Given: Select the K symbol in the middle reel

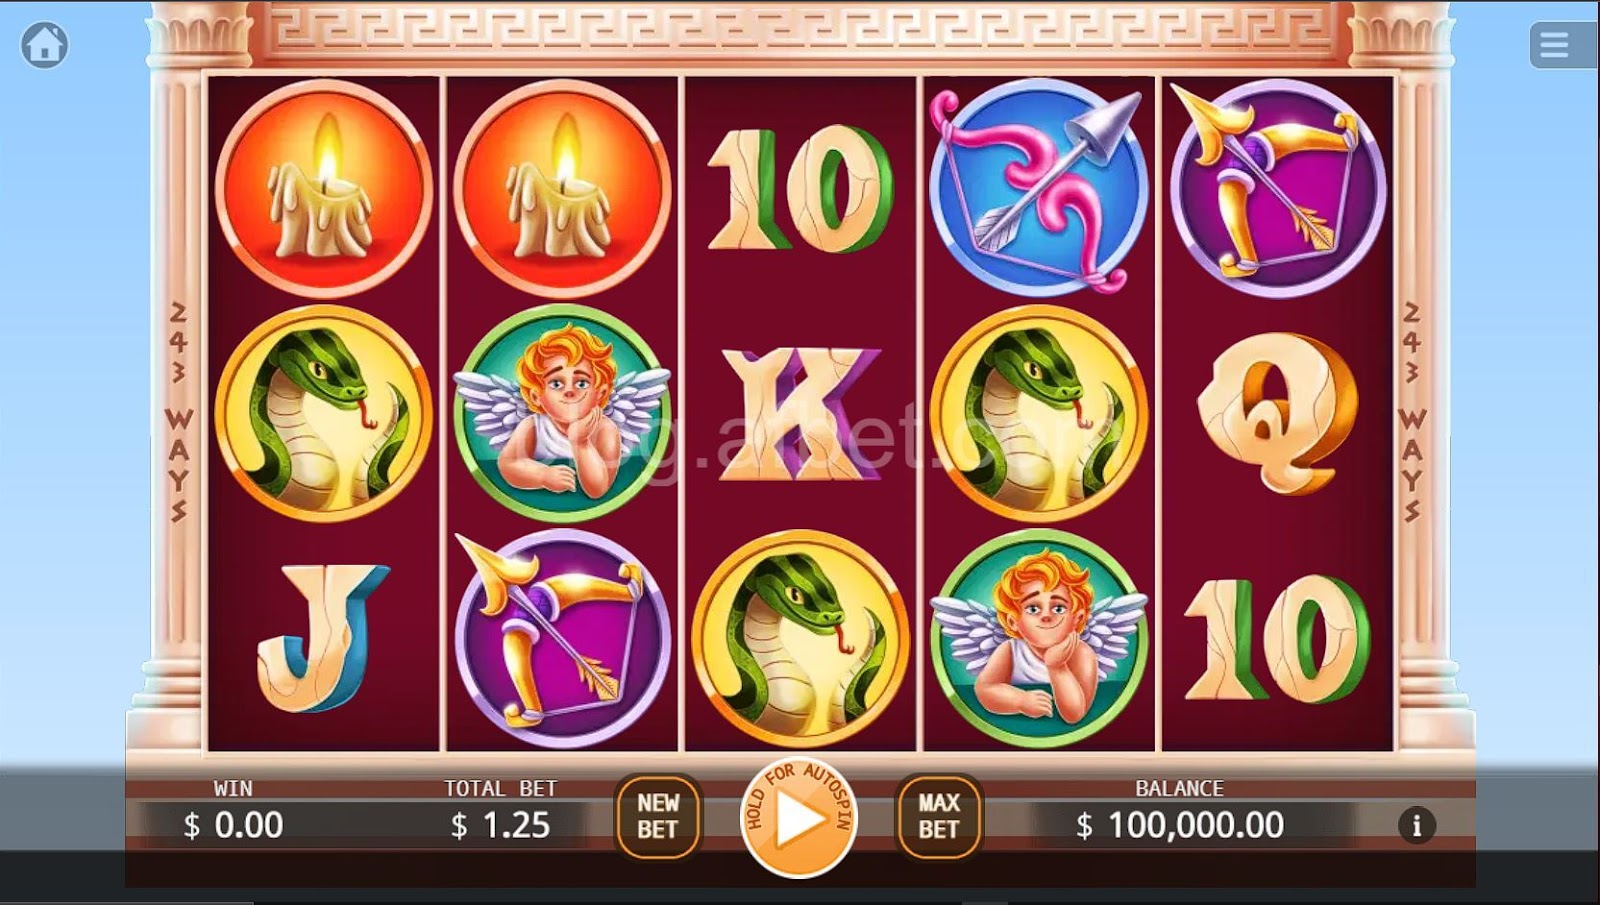Looking at the screenshot, I should pos(799,412).
